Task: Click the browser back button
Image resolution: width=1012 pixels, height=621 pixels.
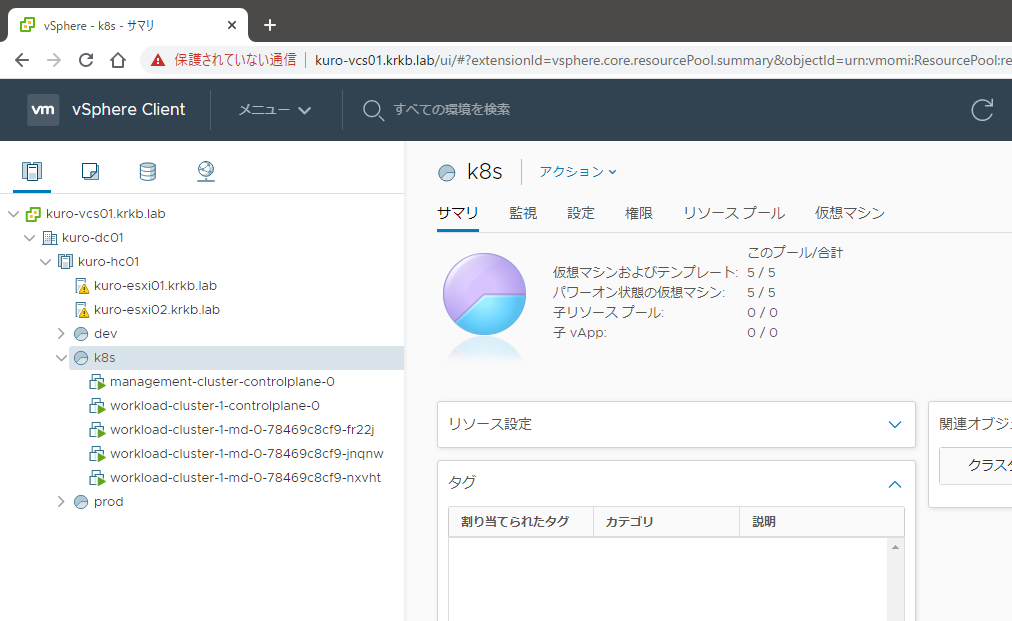Action: click(x=22, y=60)
